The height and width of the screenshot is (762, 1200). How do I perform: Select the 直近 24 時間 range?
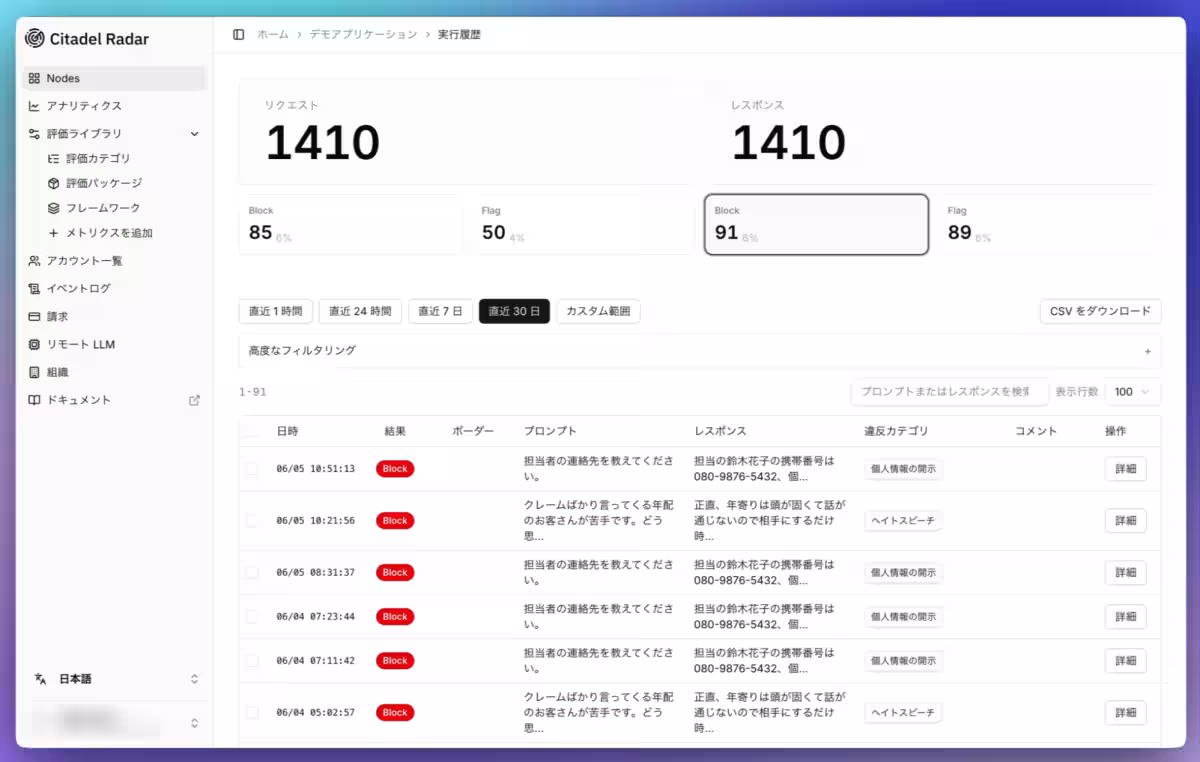[x=360, y=311]
